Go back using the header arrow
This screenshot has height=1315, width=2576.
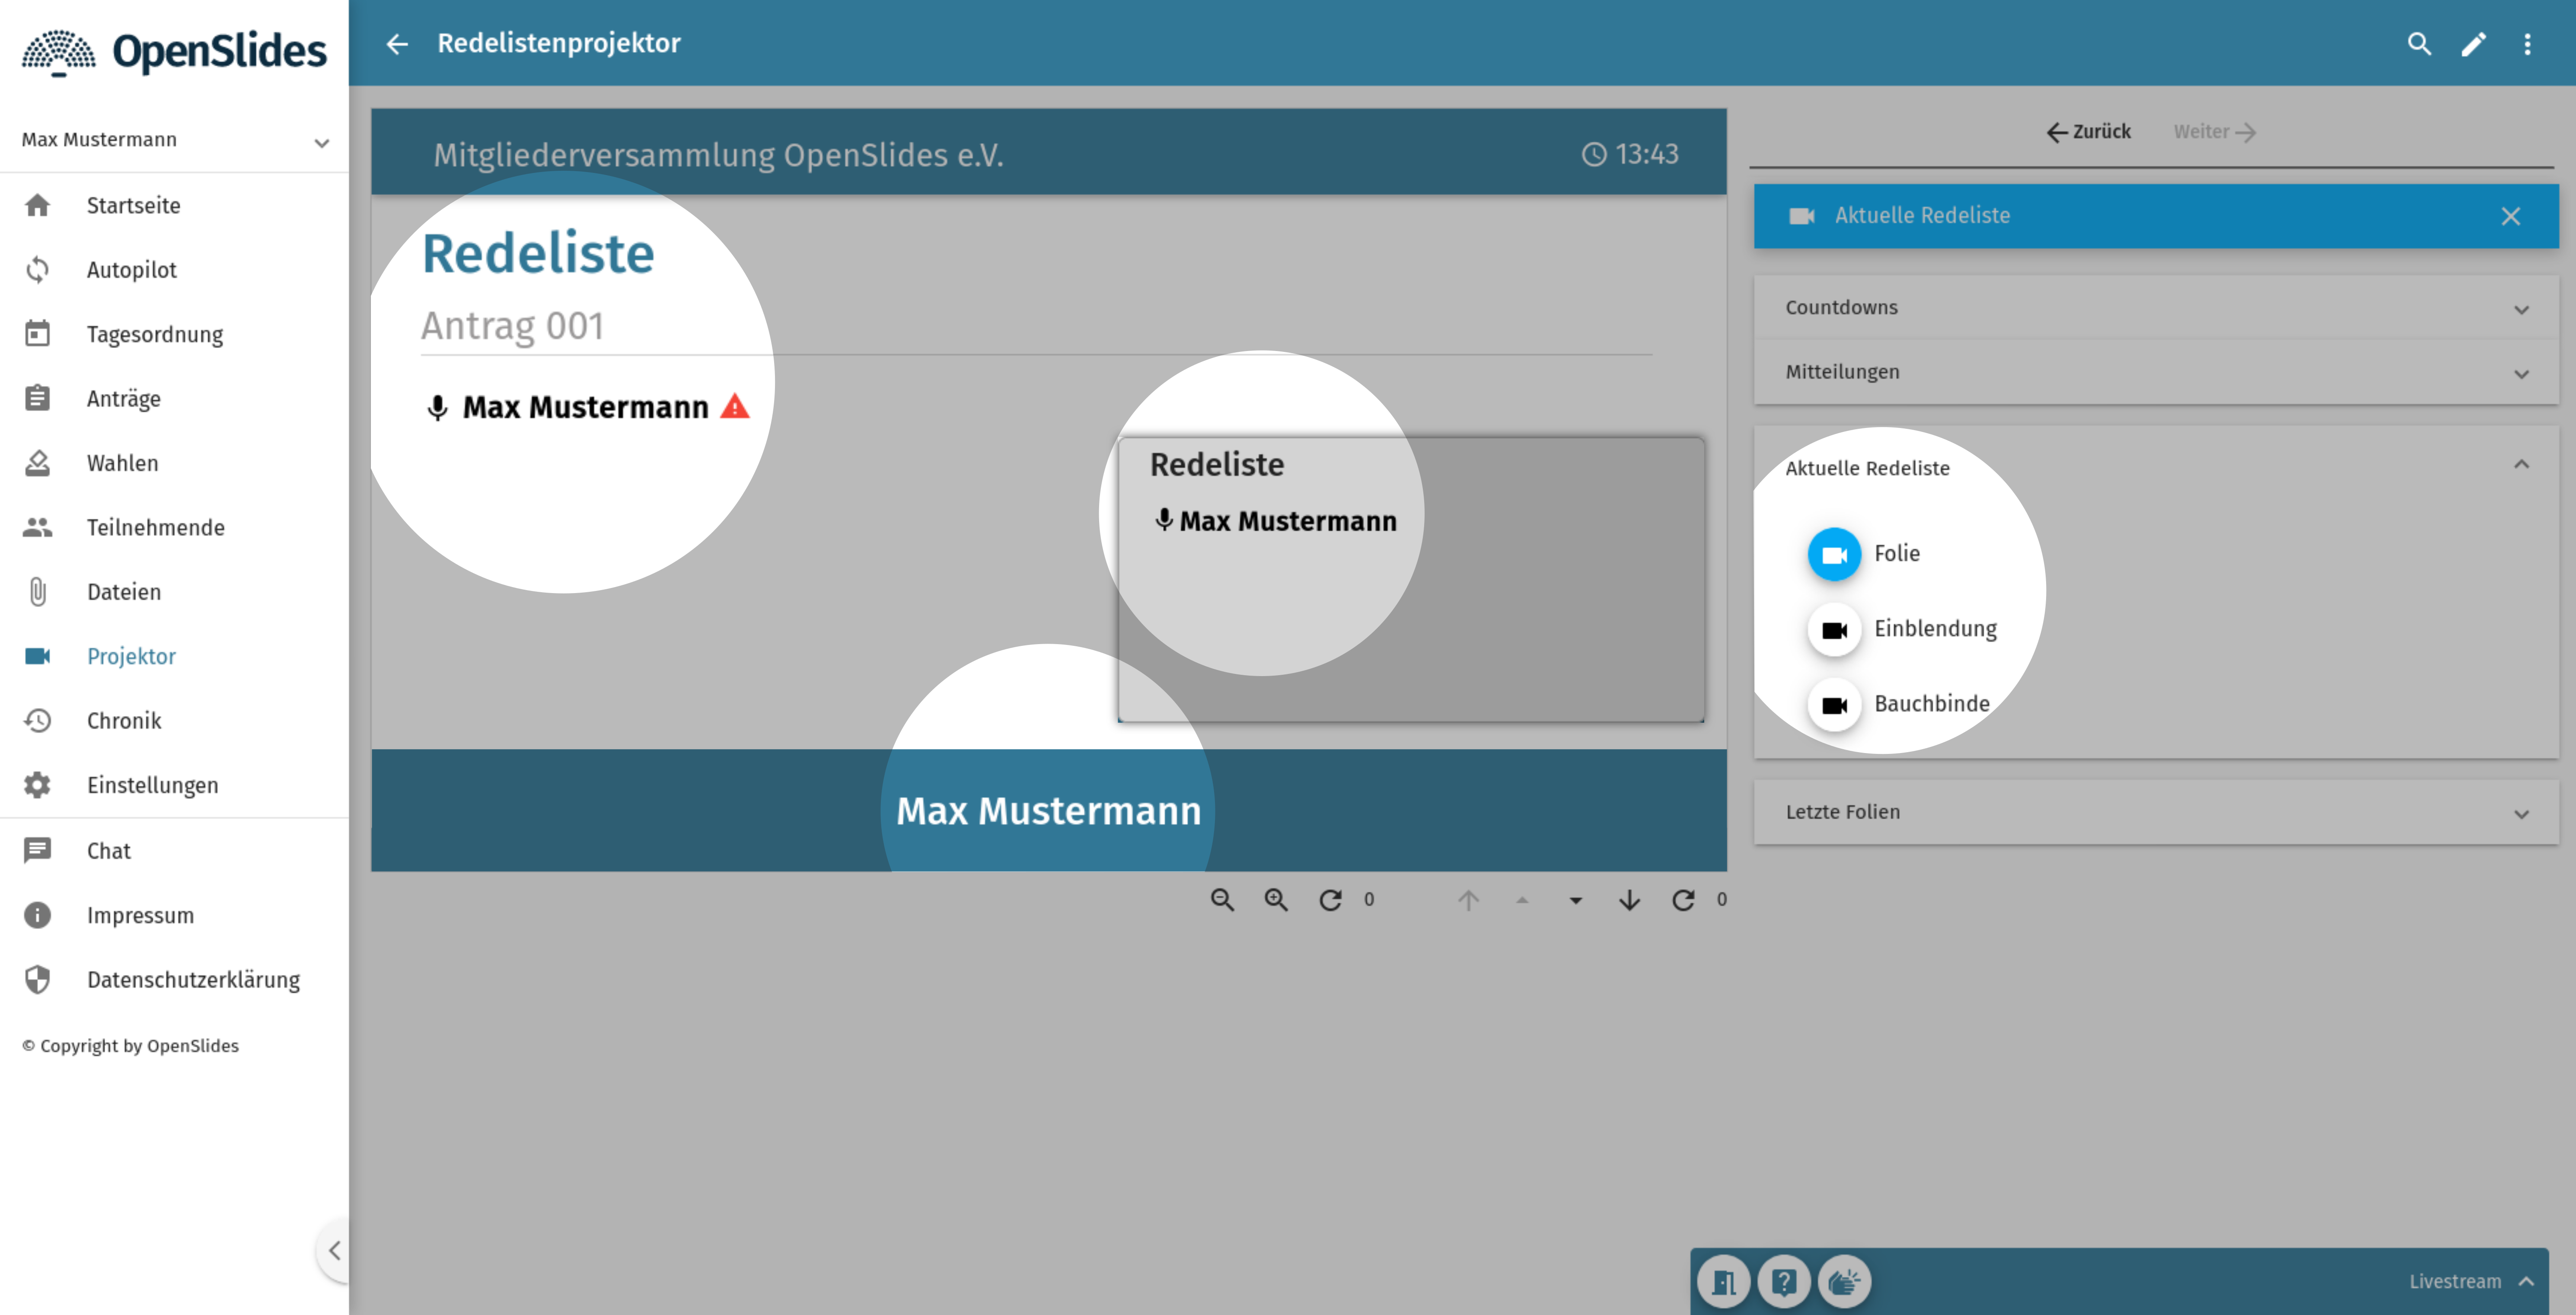397,44
